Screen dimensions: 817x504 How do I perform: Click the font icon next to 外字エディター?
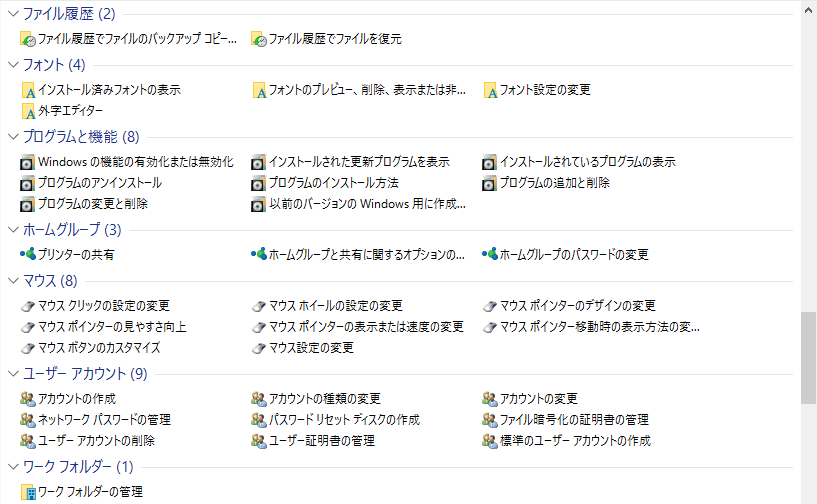28,111
